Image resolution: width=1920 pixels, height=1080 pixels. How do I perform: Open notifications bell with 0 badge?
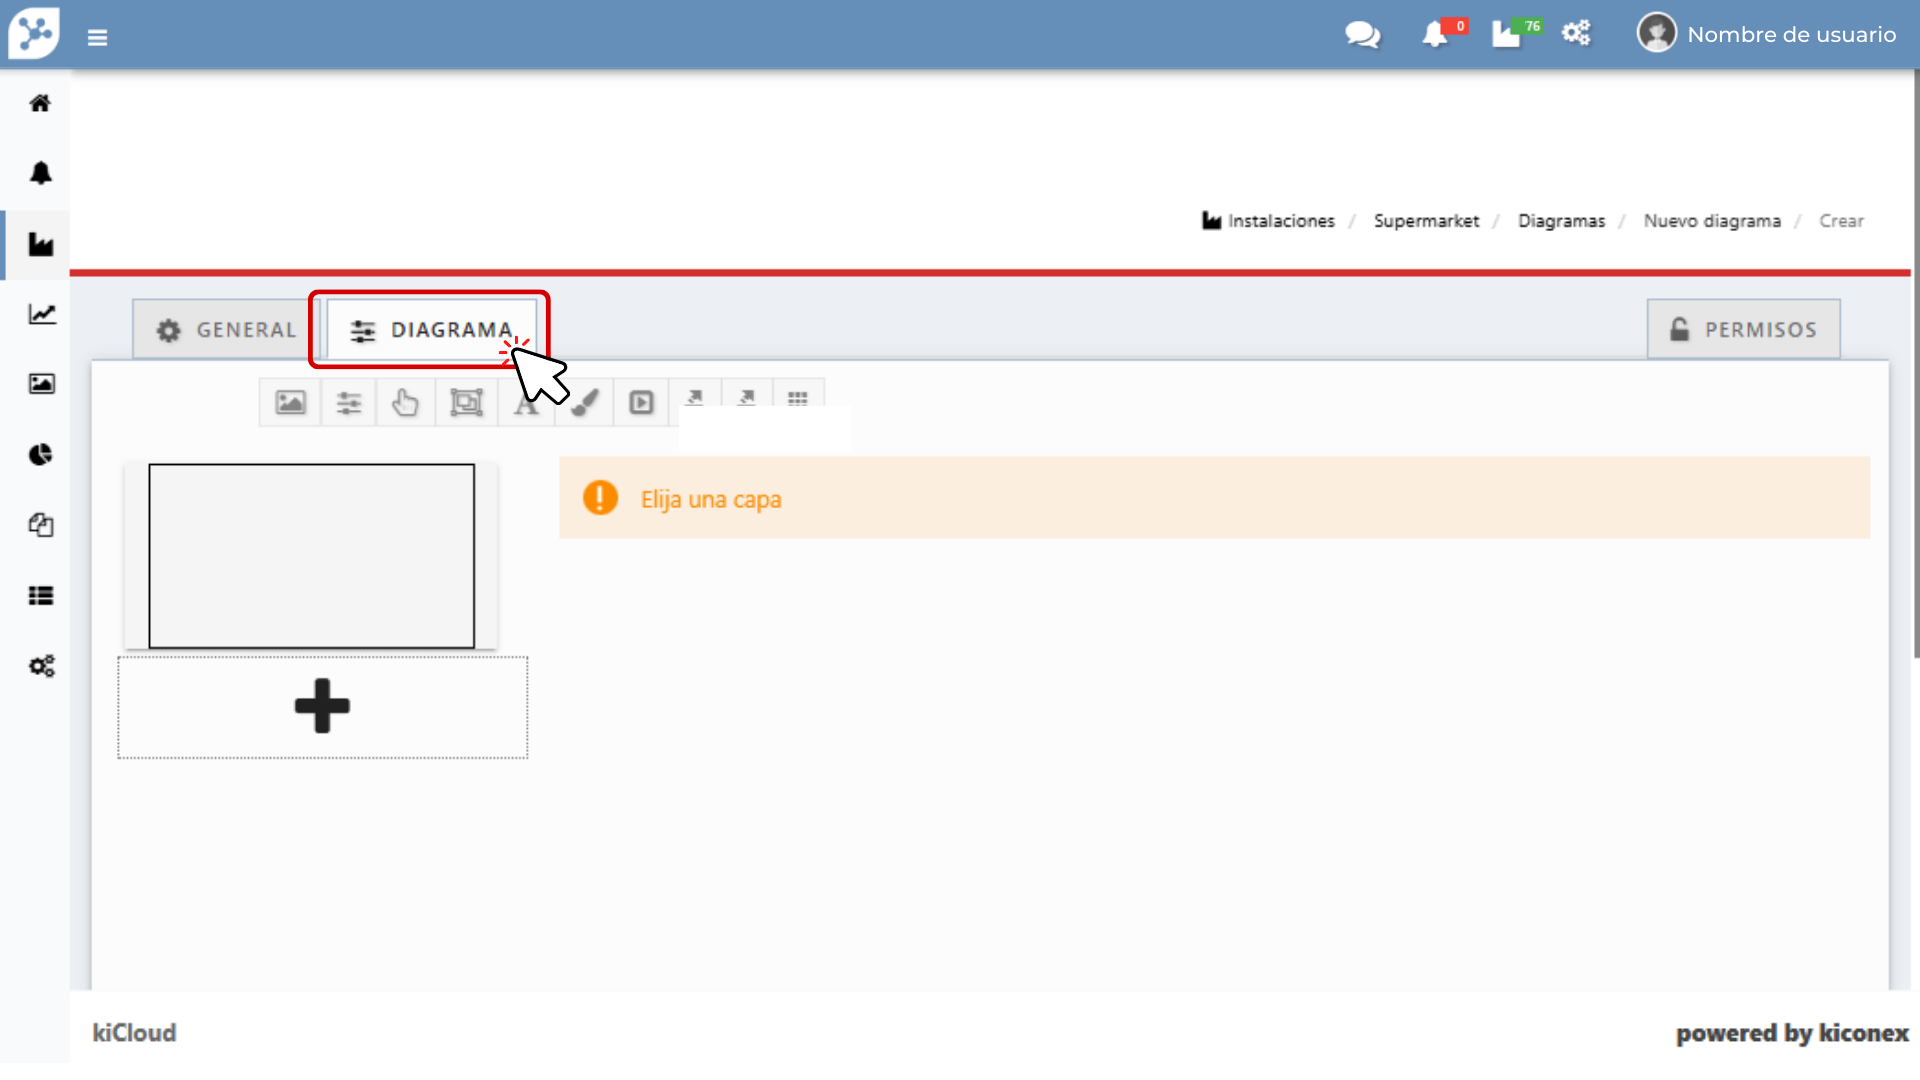pyautogui.click(x=1436, y=35)
